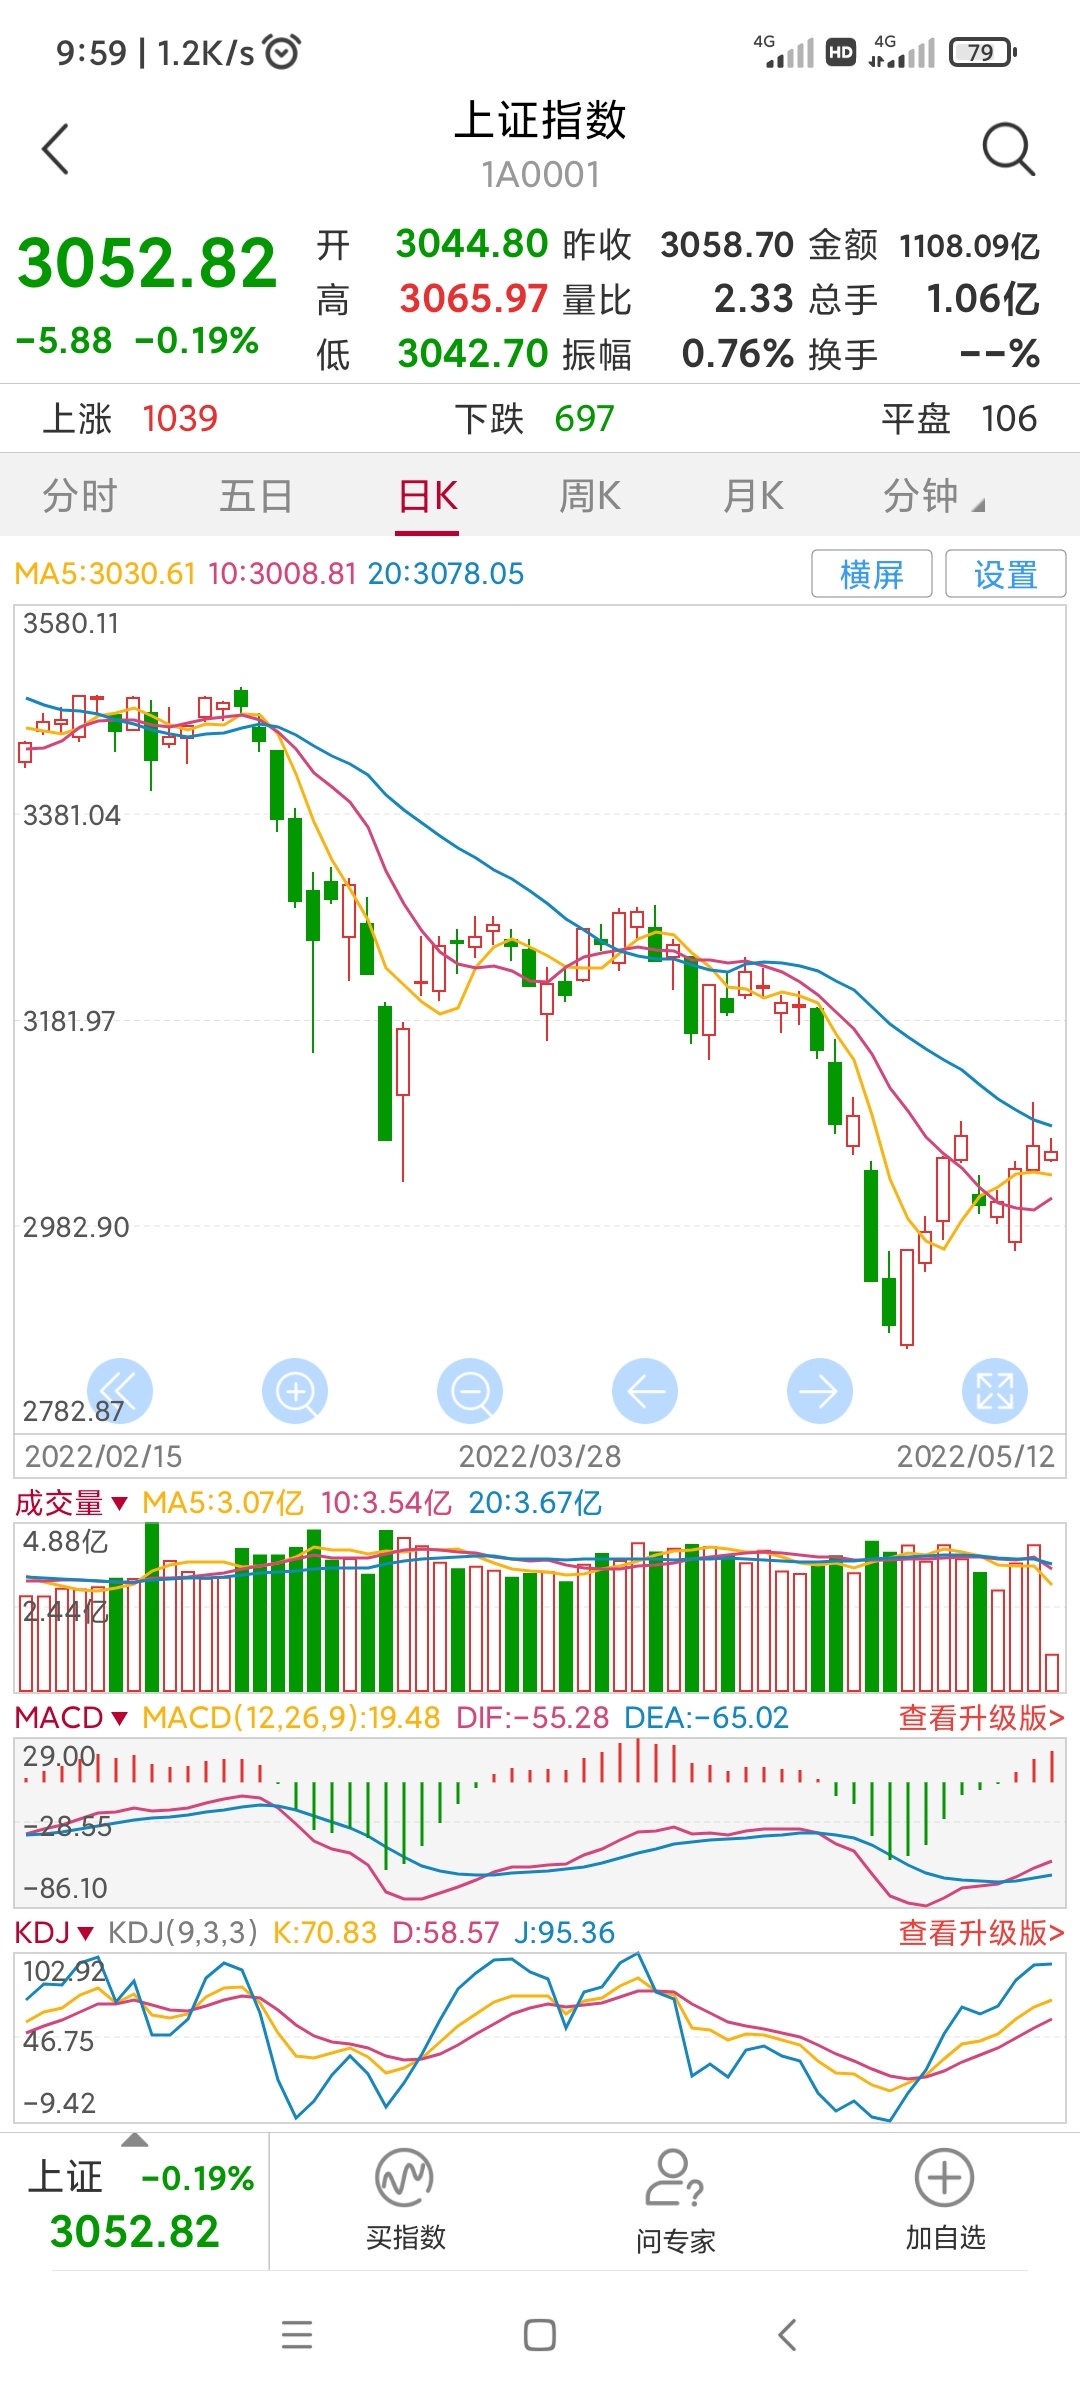Image resolution: width=1080 pixels, height=2400 pixels.
Task: Add index via 加自选 plus icon
Action: (945, 2178)
